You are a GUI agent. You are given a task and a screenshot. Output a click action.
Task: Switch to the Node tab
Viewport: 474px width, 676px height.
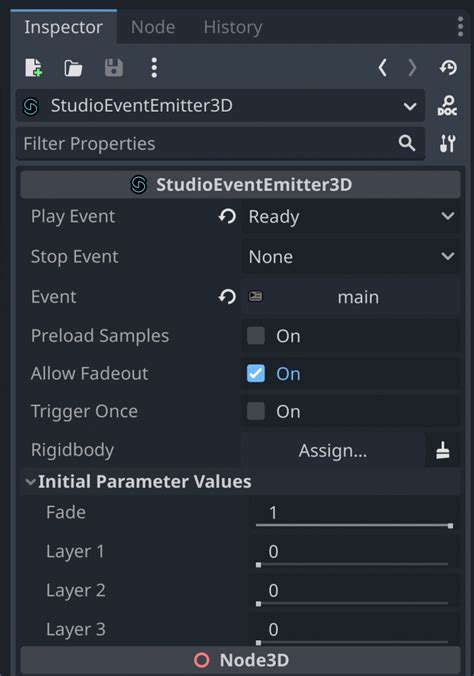click(153, 27)
